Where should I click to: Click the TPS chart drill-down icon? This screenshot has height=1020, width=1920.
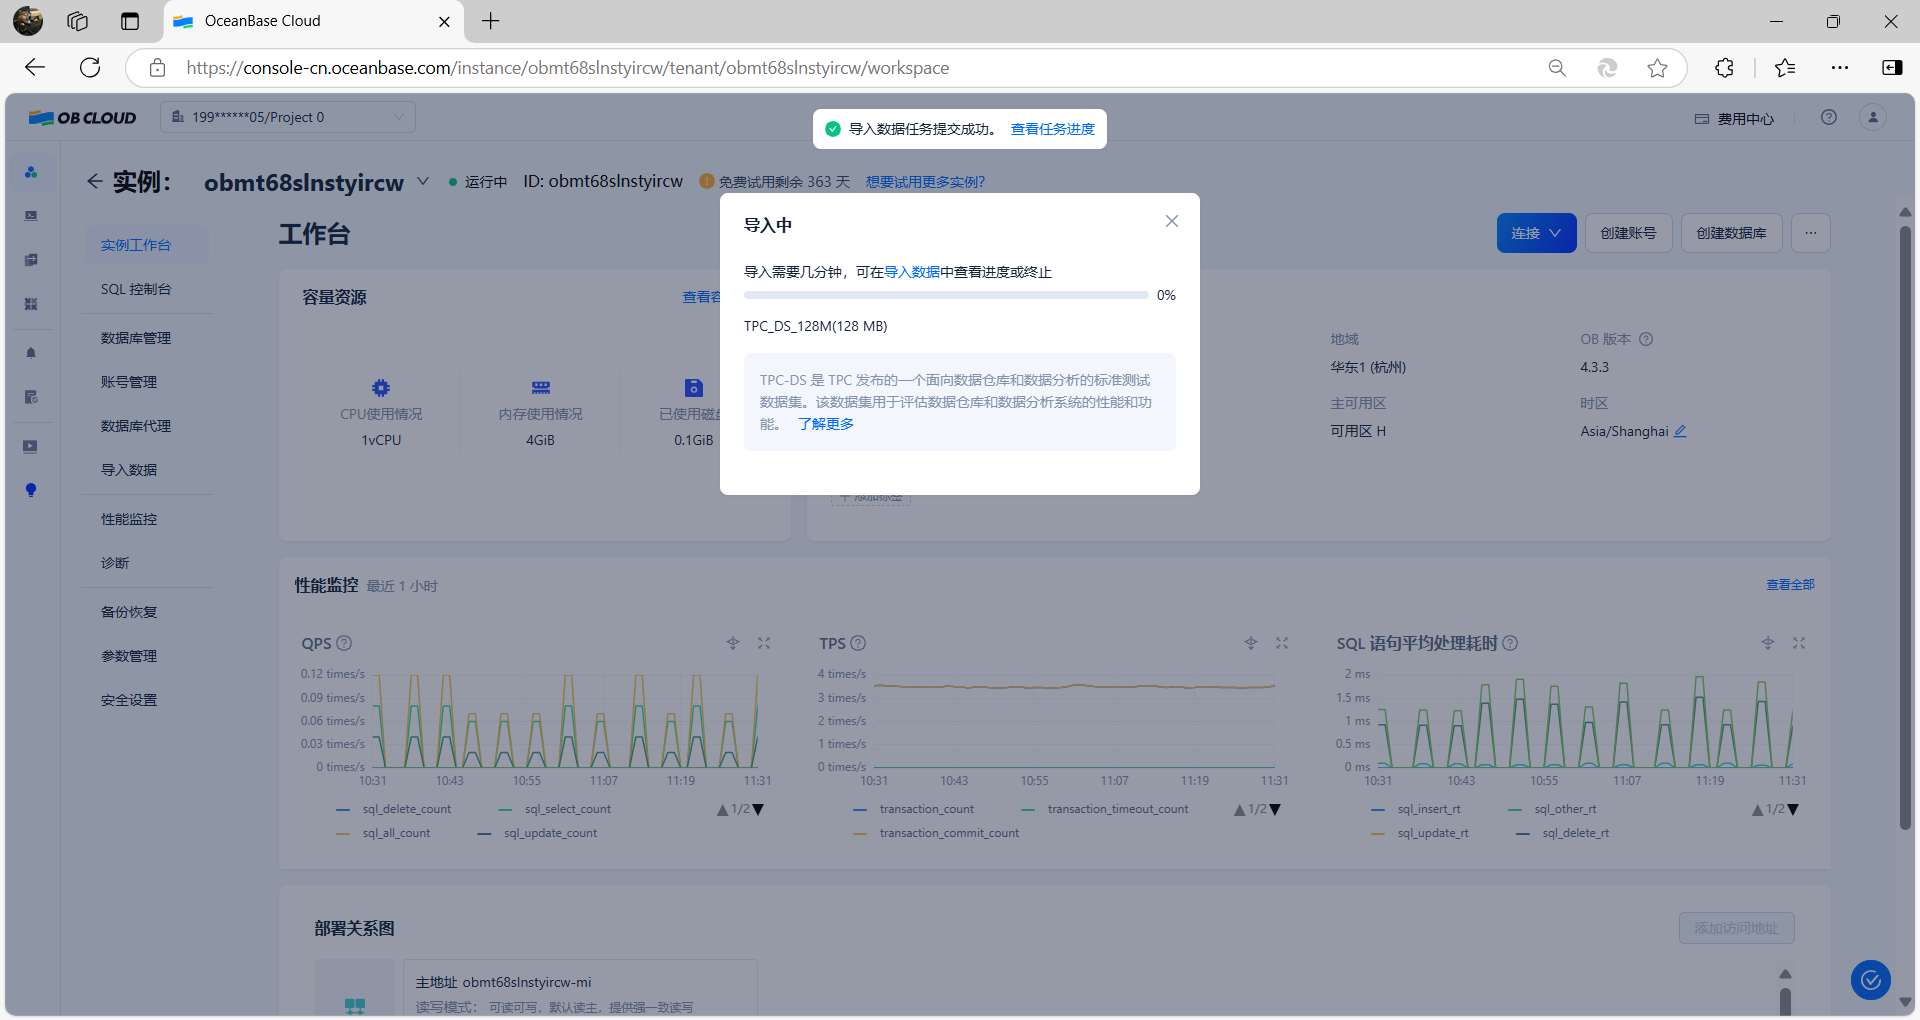(1251, 643)
